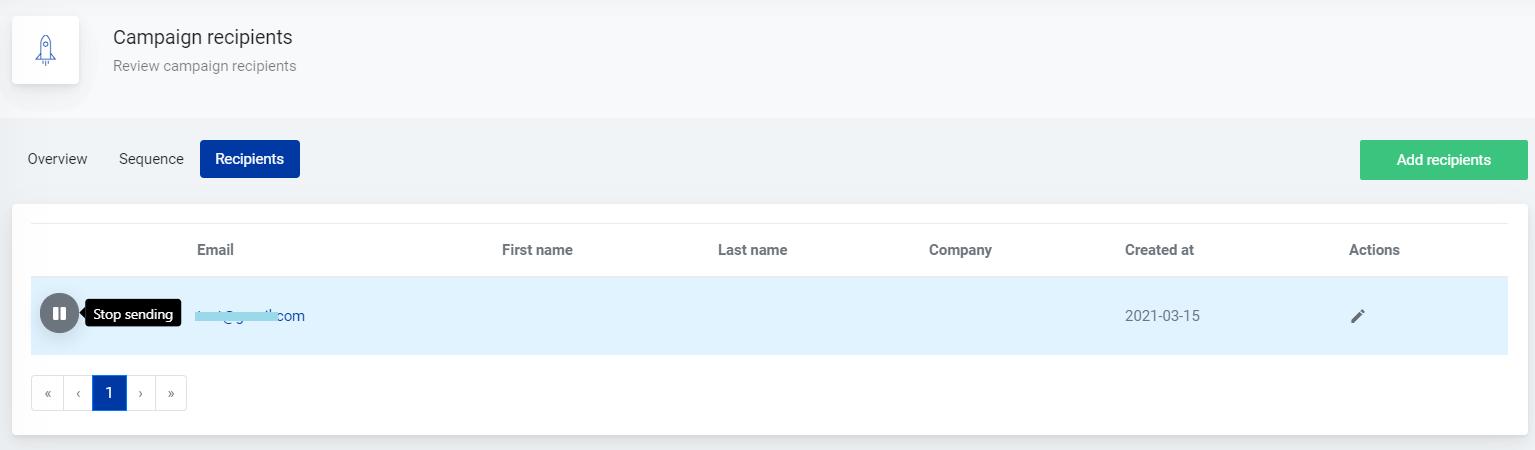Select page 1 in pagination
The height and width of the screenshot is (450, 1535).
click(x=109, y=393)
